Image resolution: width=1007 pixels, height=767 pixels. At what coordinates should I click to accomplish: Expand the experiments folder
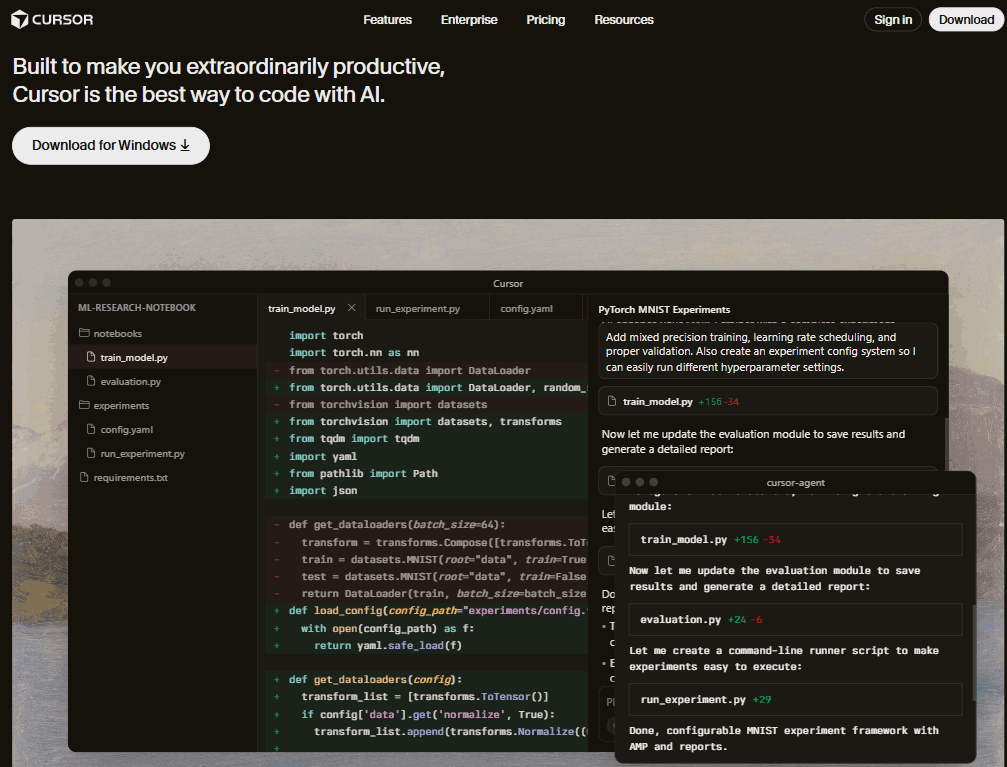coord(121,405)
